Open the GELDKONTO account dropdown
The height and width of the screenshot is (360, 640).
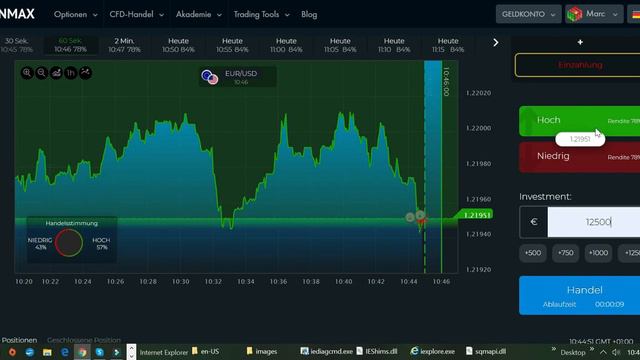[x=528, y=14]
